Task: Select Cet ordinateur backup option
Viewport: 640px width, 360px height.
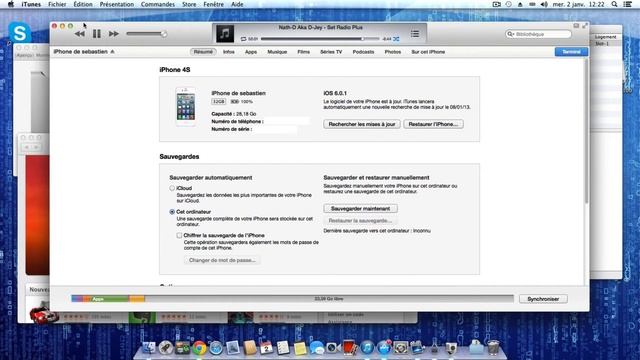Action: (x=172, y=212)
